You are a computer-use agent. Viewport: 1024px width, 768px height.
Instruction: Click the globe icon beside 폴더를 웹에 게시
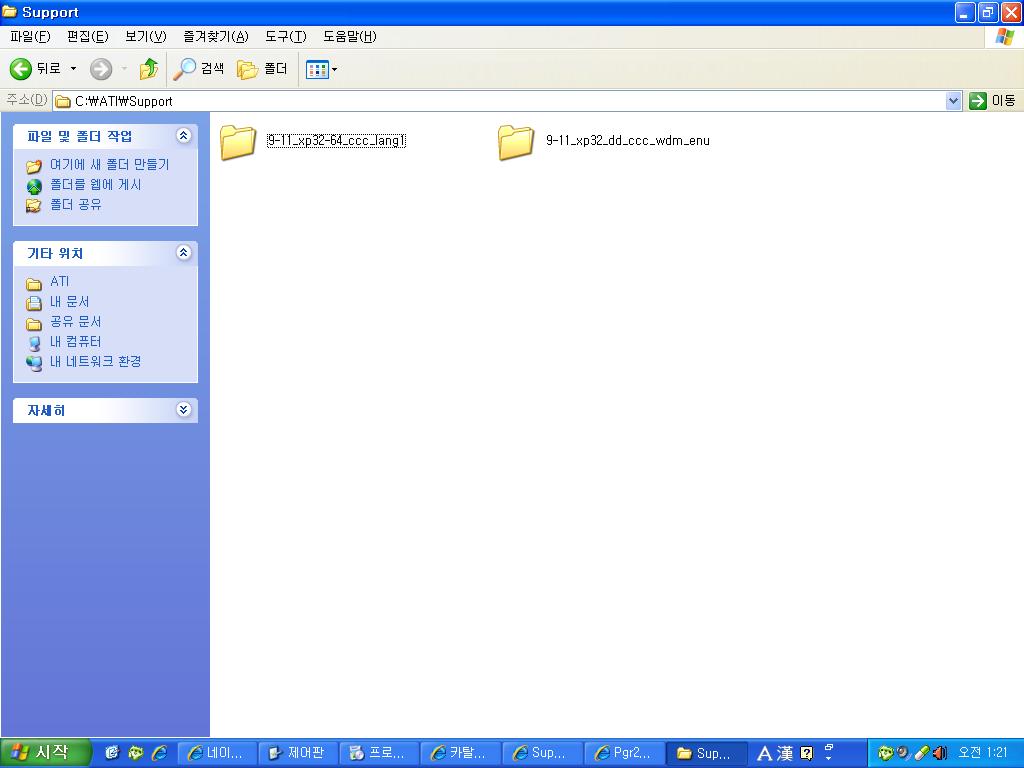[34, 186]
